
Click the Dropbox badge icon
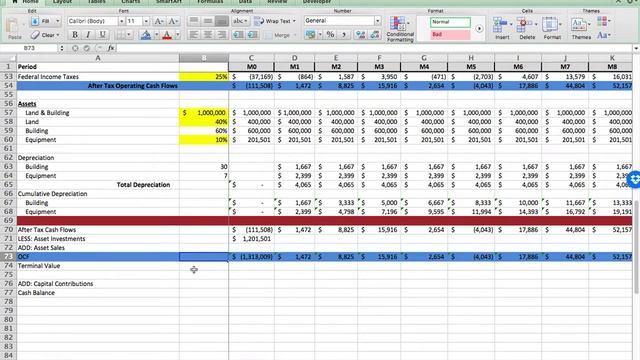(634, 179)
